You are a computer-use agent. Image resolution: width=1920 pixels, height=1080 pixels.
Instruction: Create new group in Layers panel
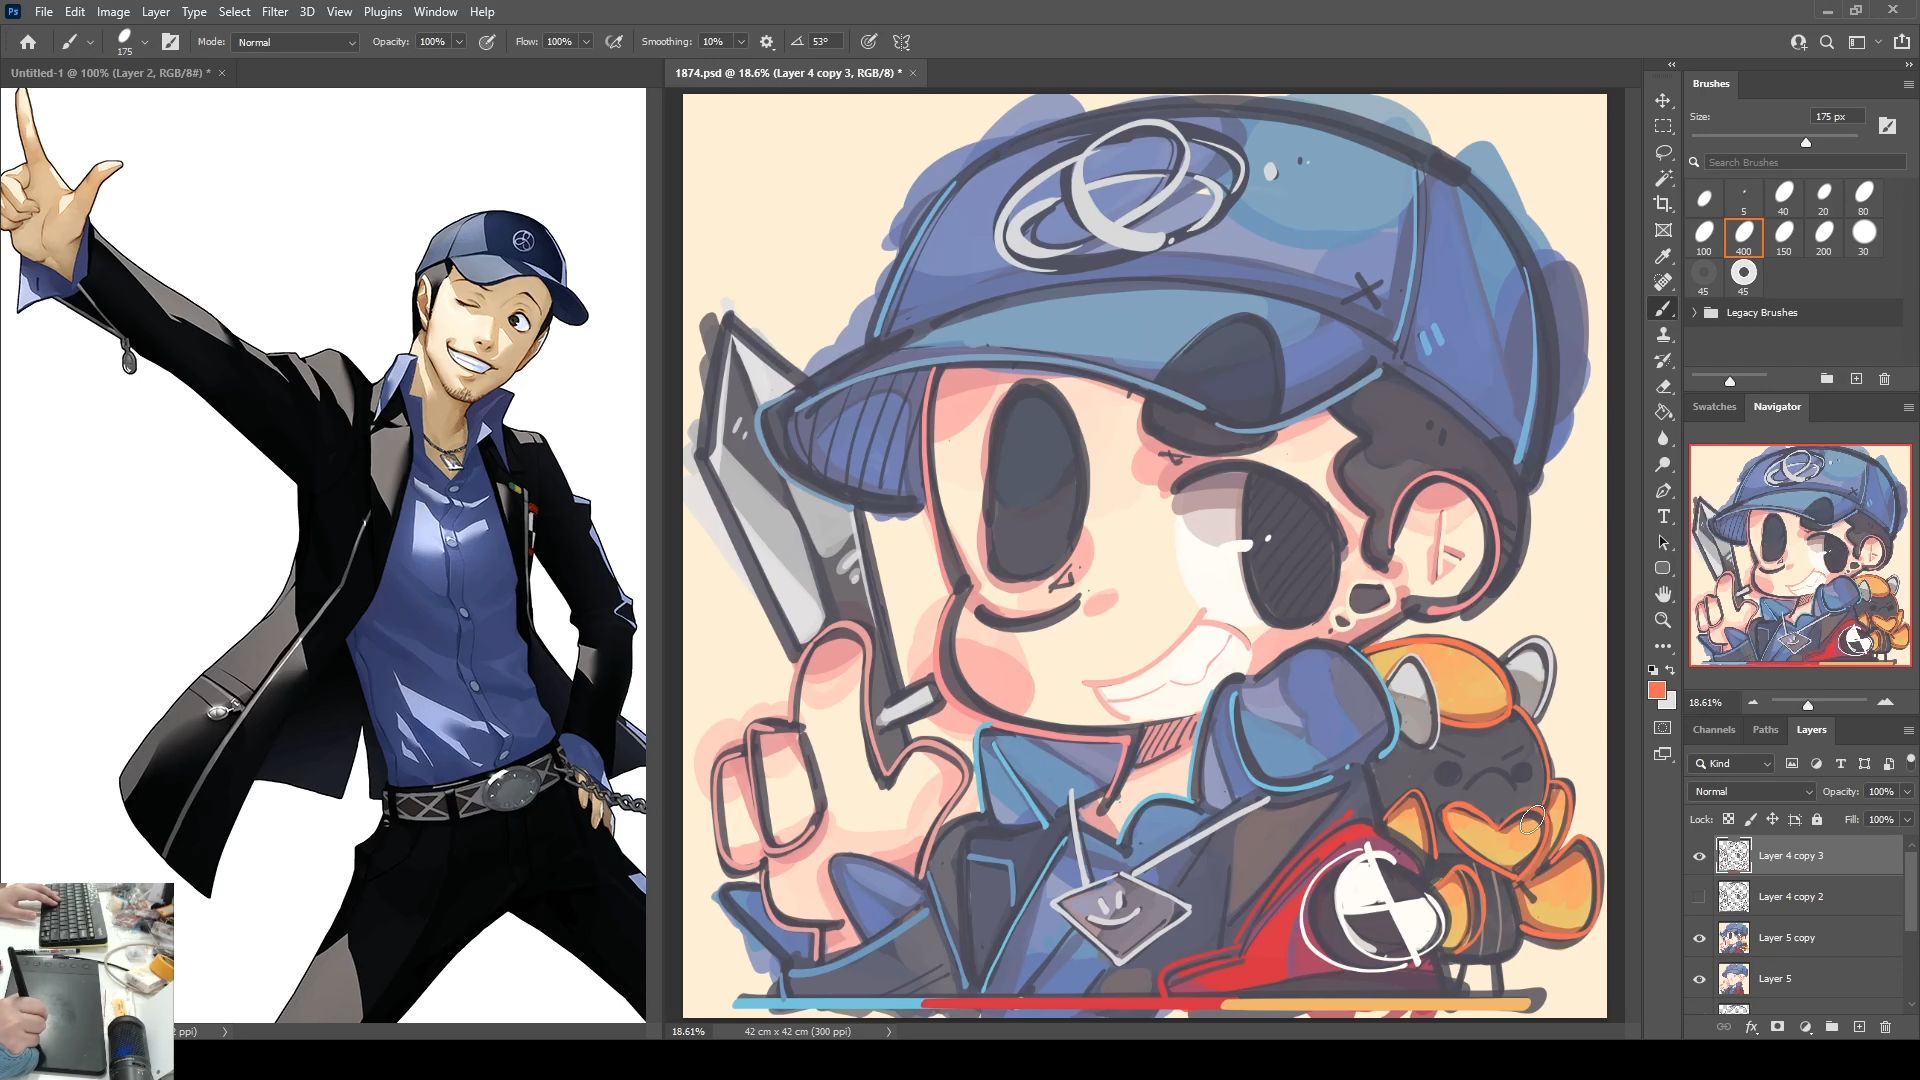click(1832, 1027)
